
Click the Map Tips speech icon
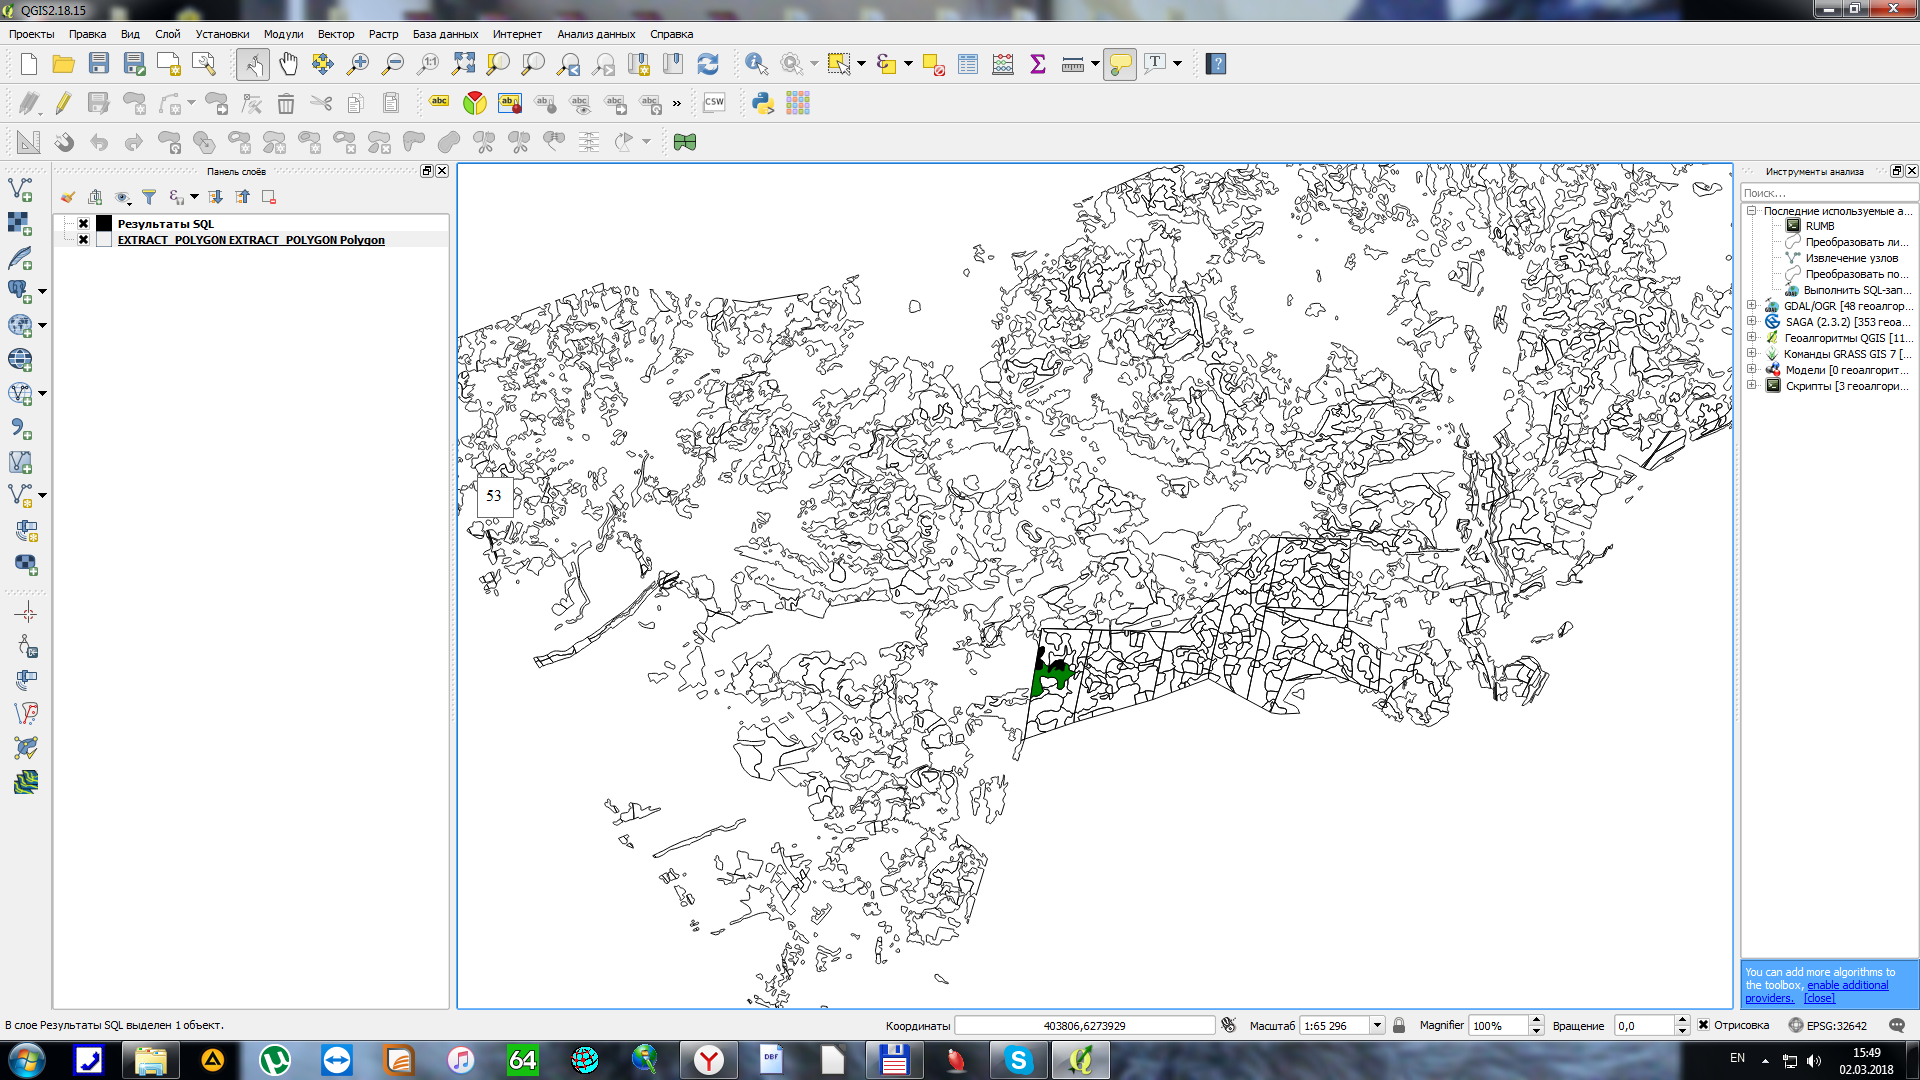[x=1120, y=64]
